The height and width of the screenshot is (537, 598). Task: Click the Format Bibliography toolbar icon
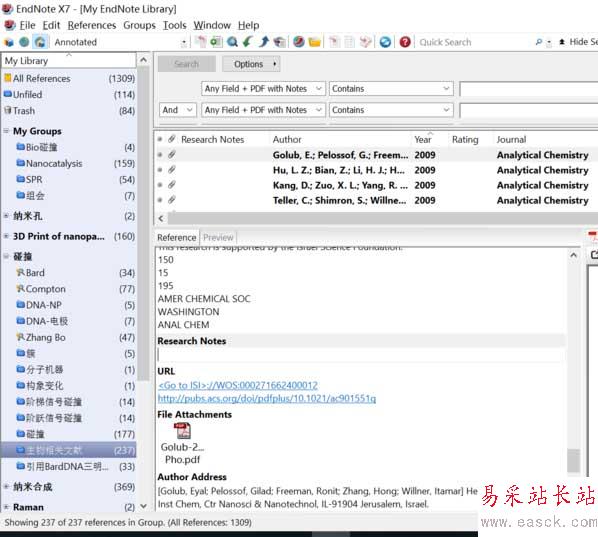click(349, 42)
